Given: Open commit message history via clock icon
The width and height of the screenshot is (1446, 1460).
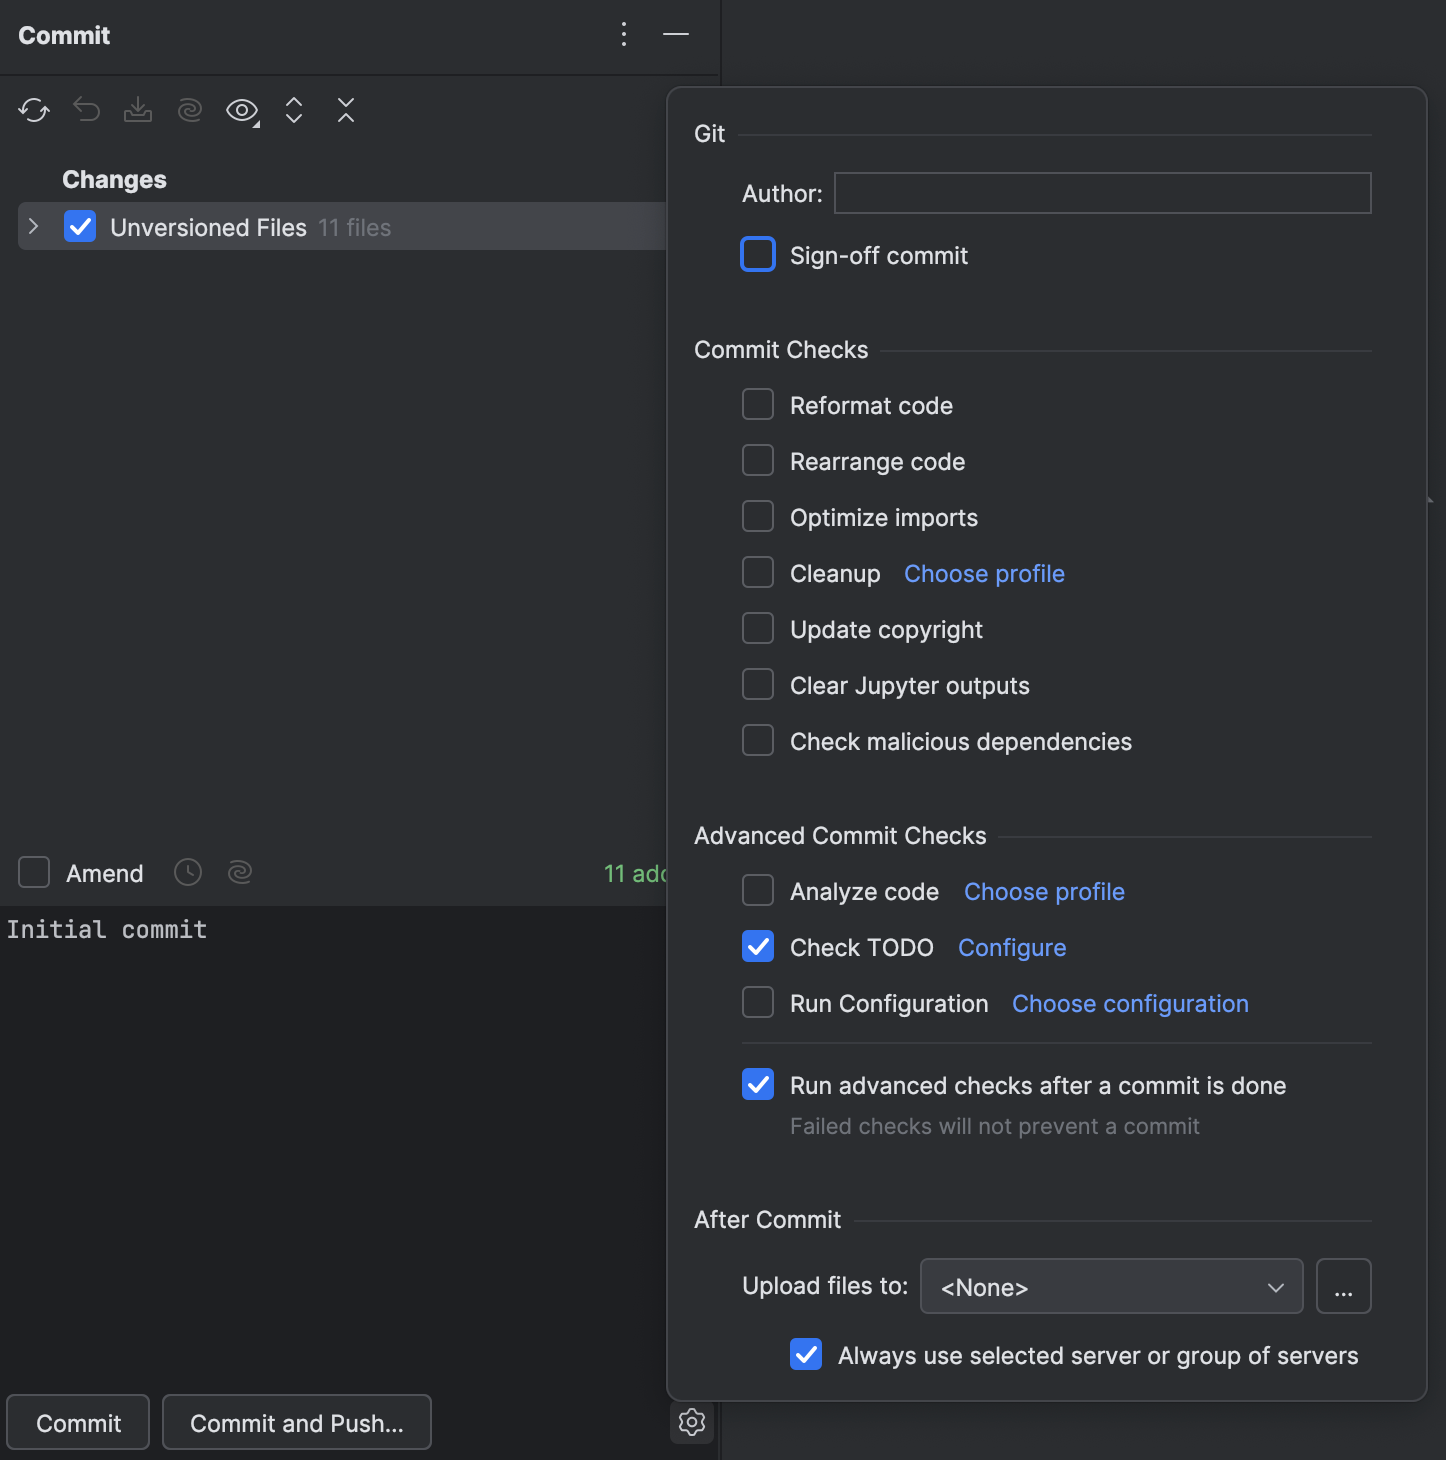Looking at the screenshot, I should (187, 872).
